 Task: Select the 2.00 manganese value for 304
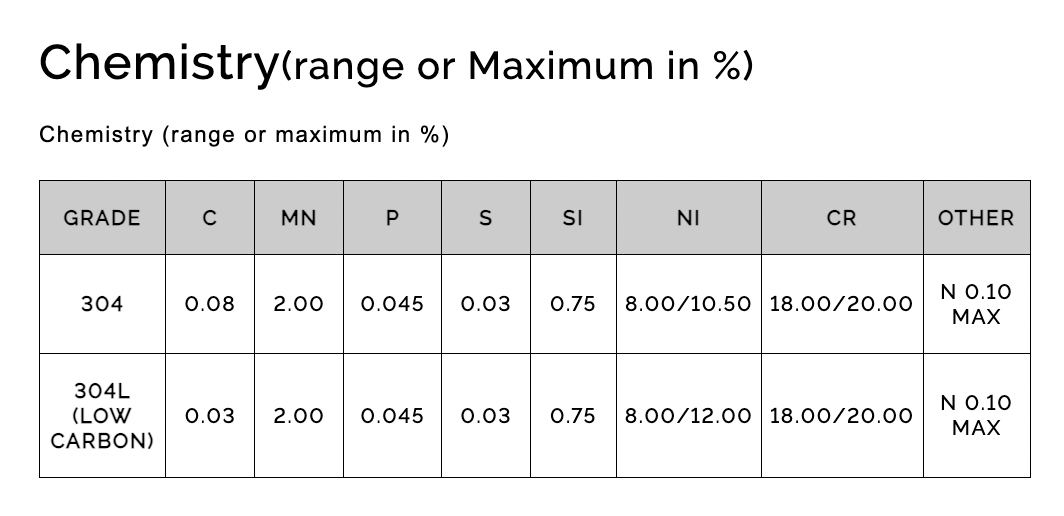pos(298,304)
